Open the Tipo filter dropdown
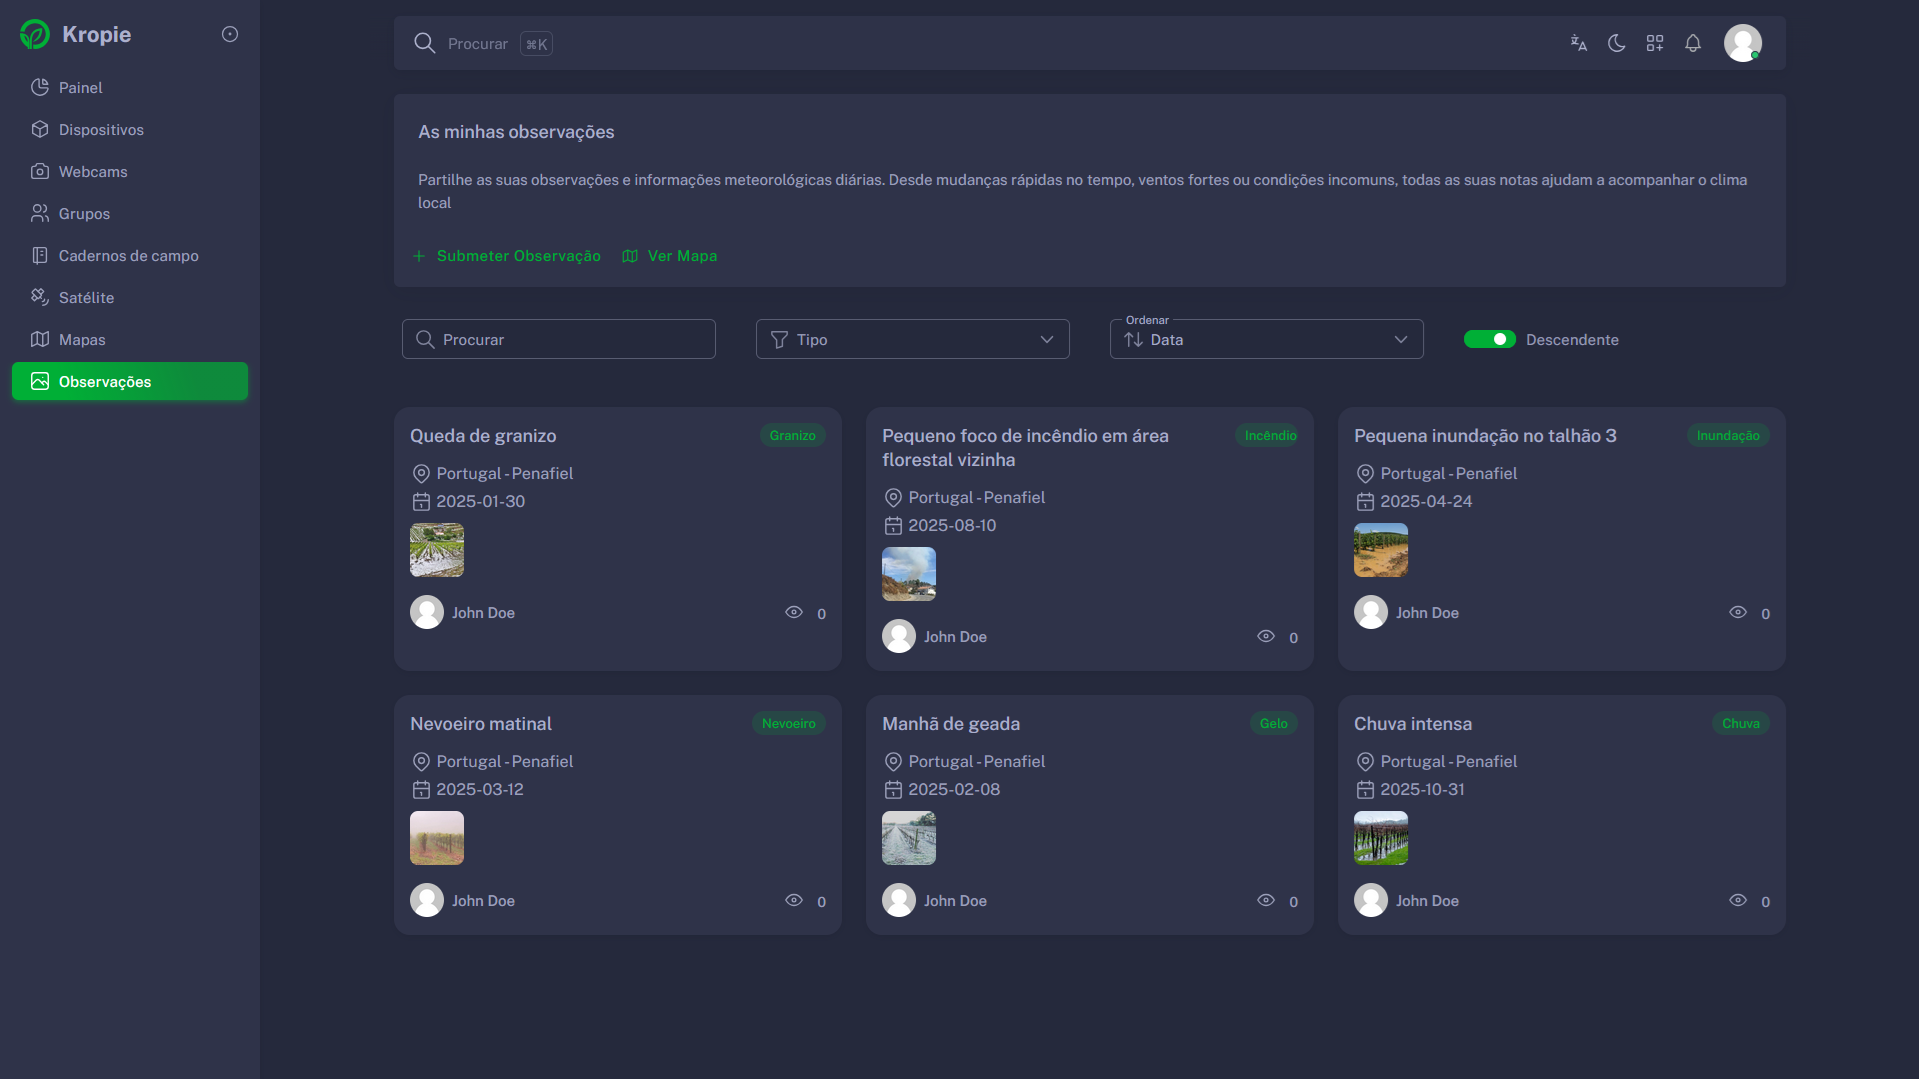The height and width of the screenshot is (1079, 1919). [912, 339]
